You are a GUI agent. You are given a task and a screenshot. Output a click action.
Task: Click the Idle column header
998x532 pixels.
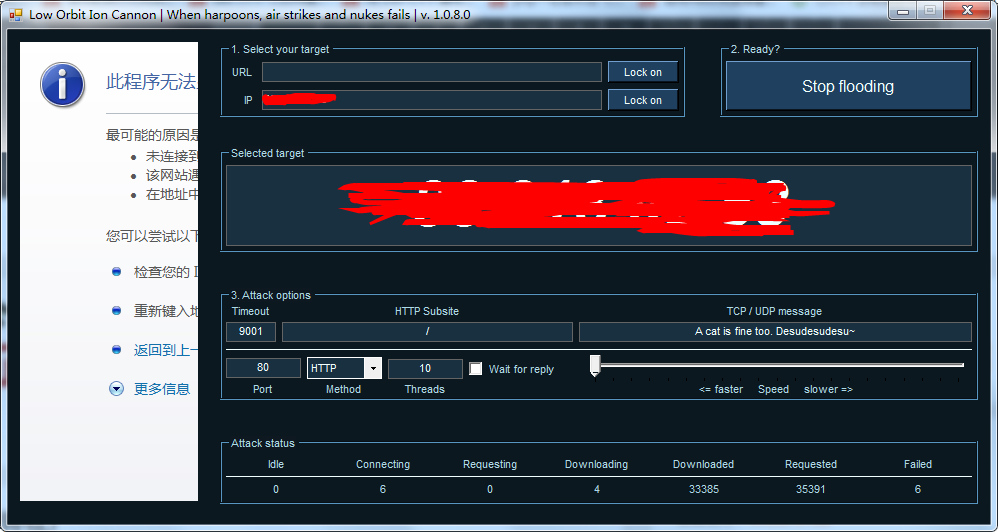click(x=276, y=465)
